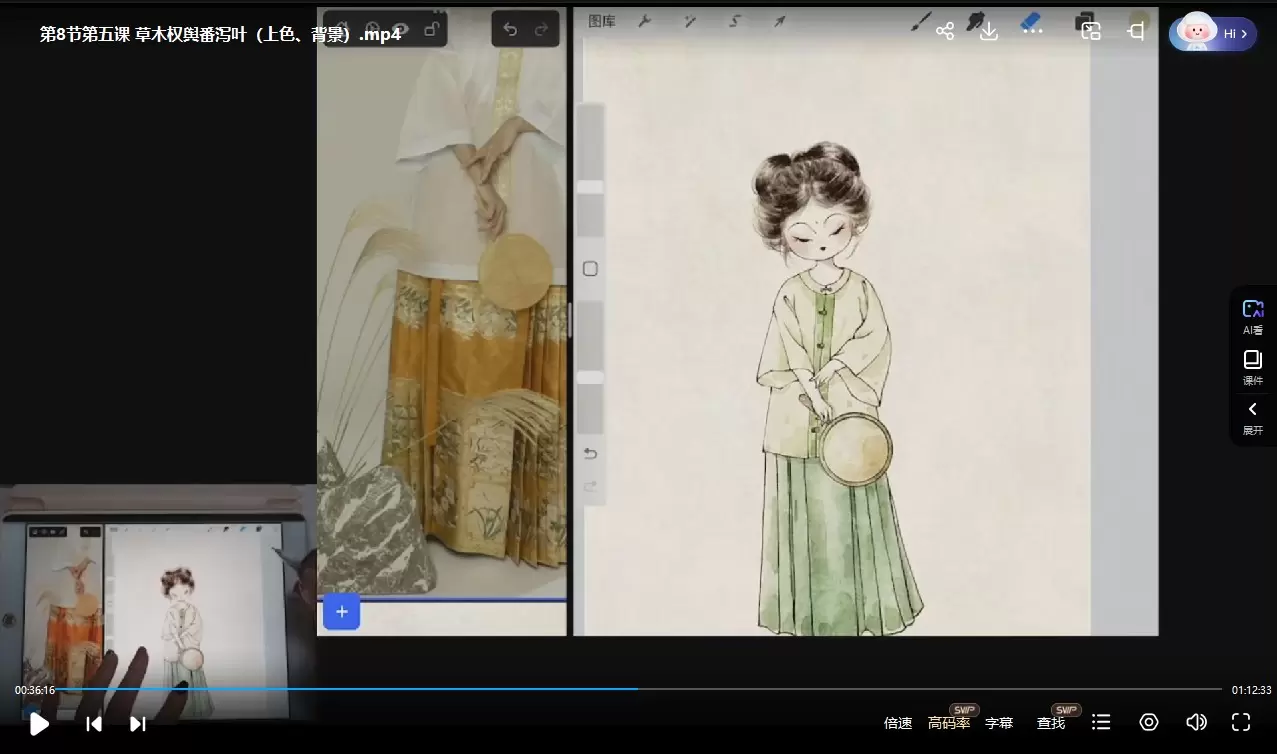
Task: Select the S-shaped Selection tool
Action: point(735,21)
